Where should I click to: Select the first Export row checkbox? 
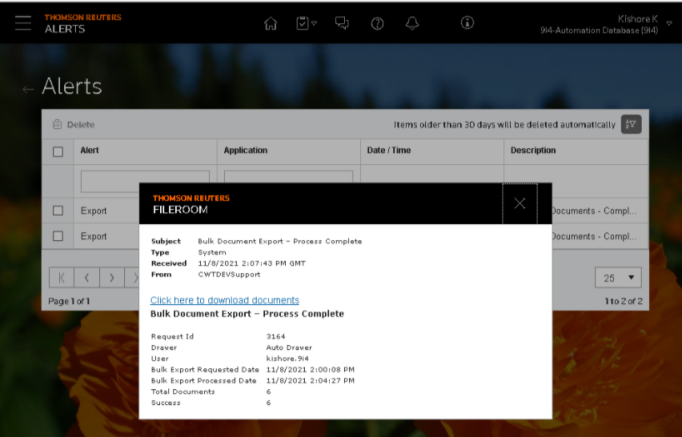(x=58, y=210)
